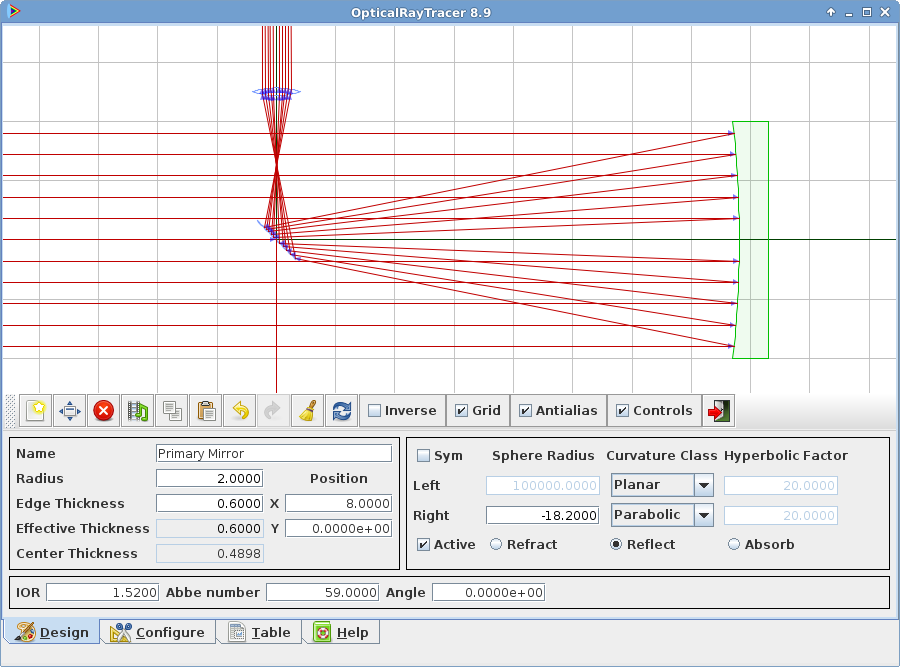900x667 pixels.
Task: Click the copy icon in toolbar
Action: click(172, 411)
